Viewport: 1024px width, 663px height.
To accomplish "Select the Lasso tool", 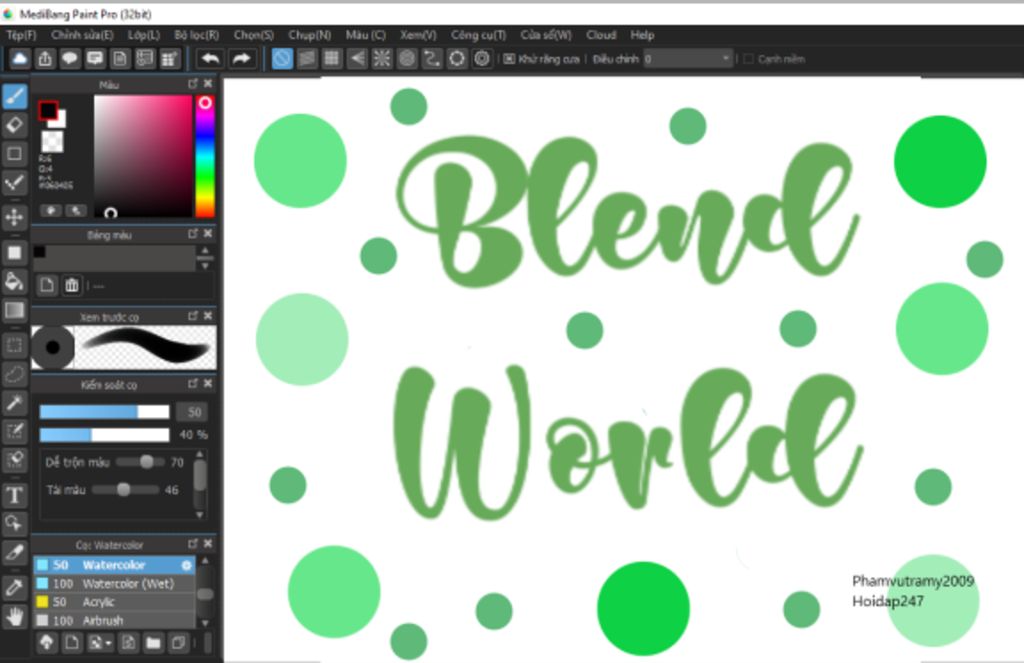I will pyautogui.click(x=14, y=374).
